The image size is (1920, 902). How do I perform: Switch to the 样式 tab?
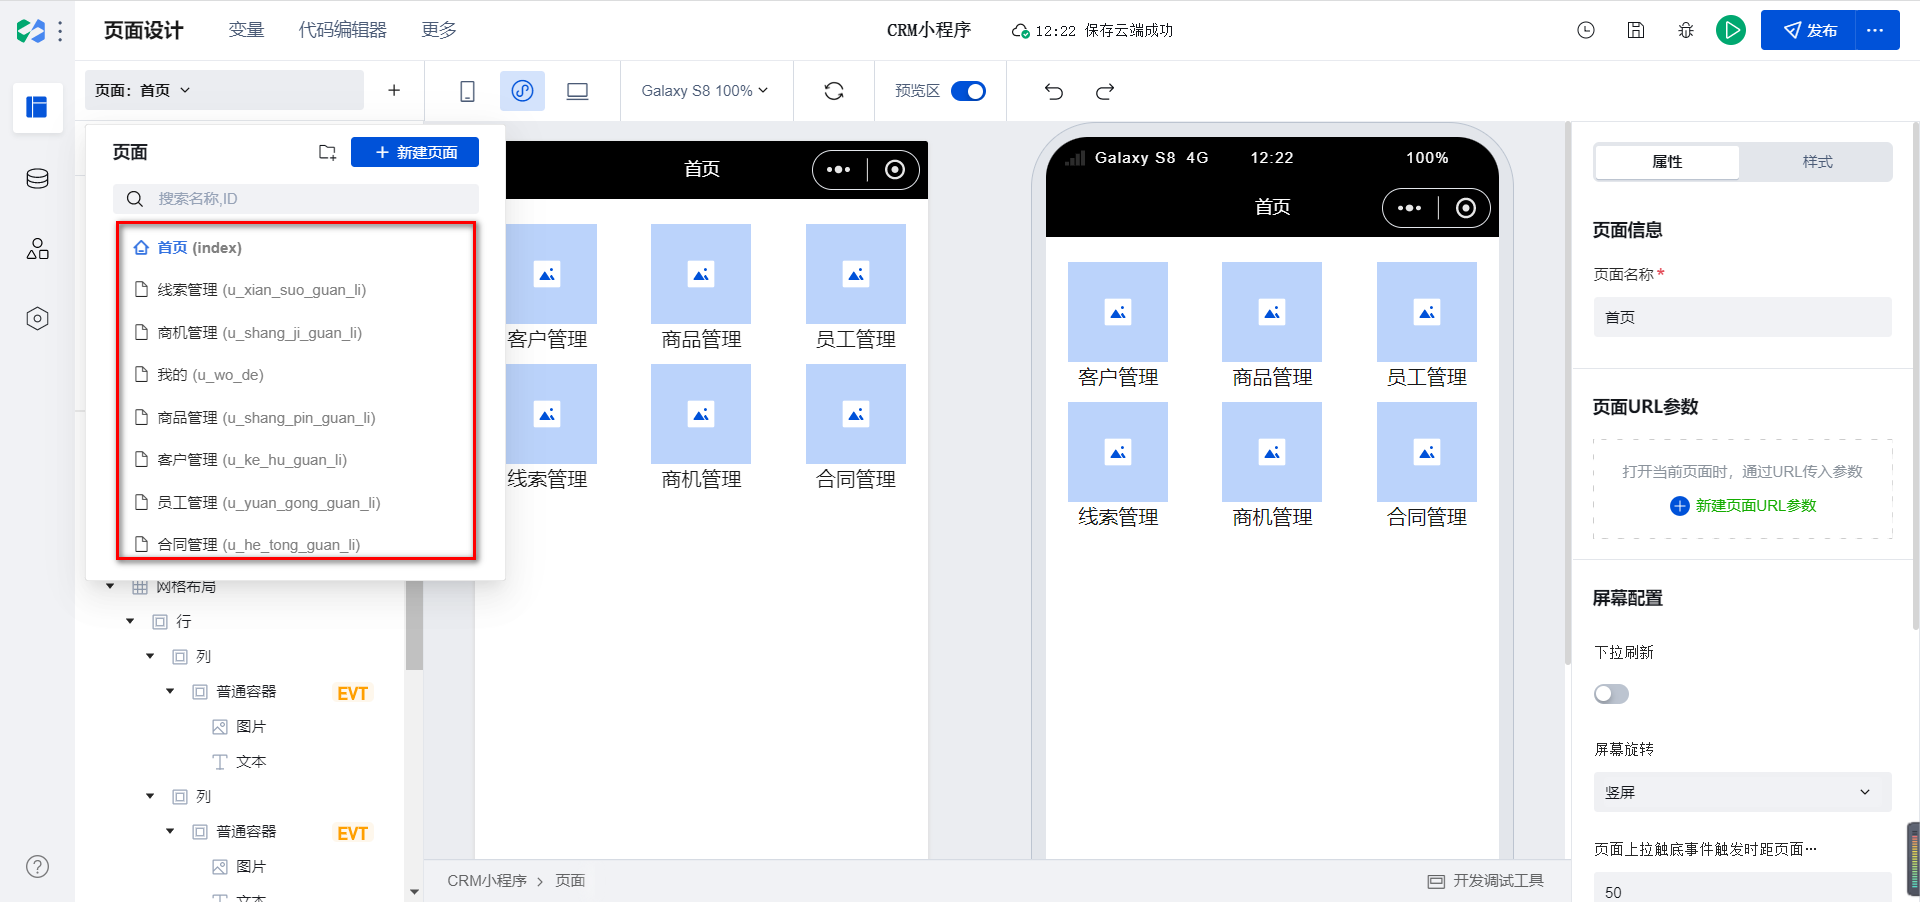pyautogui.click(x=1817, y=162)
